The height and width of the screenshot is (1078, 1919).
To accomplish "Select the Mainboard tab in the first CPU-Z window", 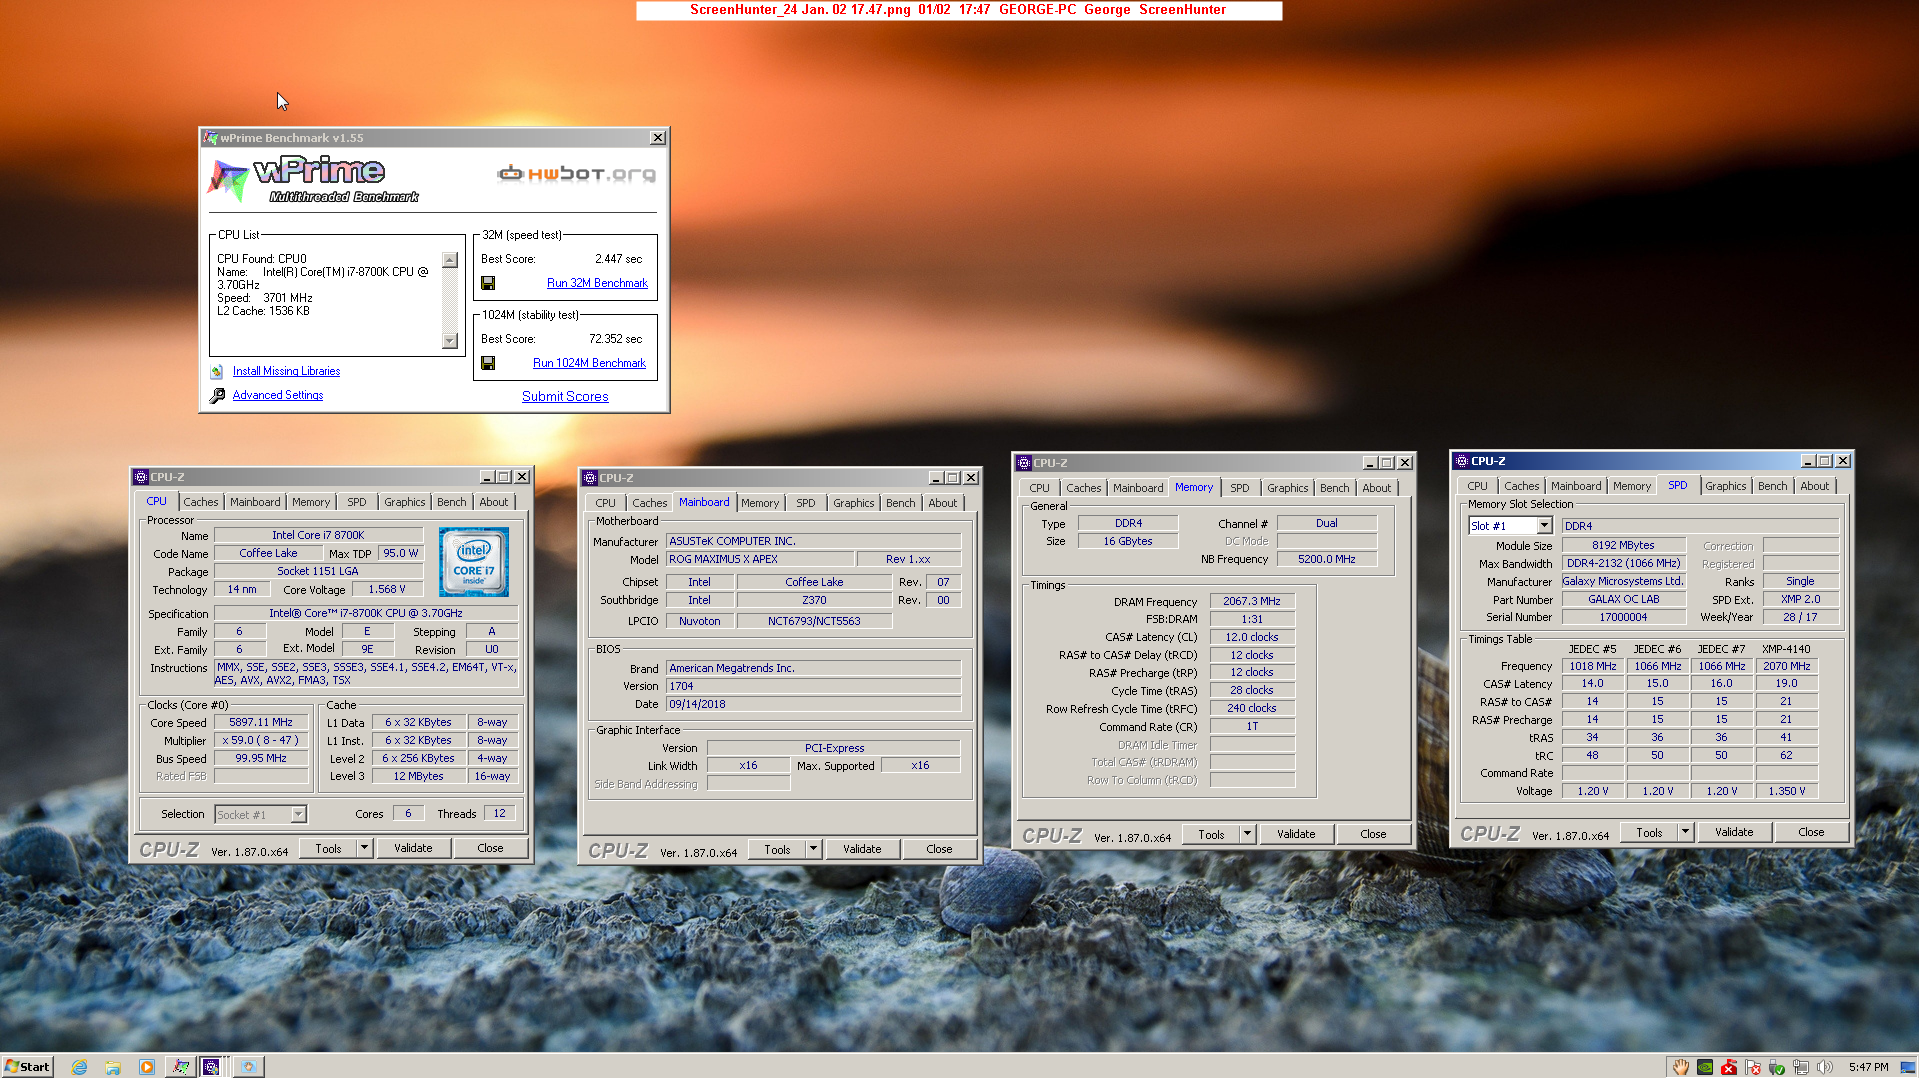I will pos(255,502).
